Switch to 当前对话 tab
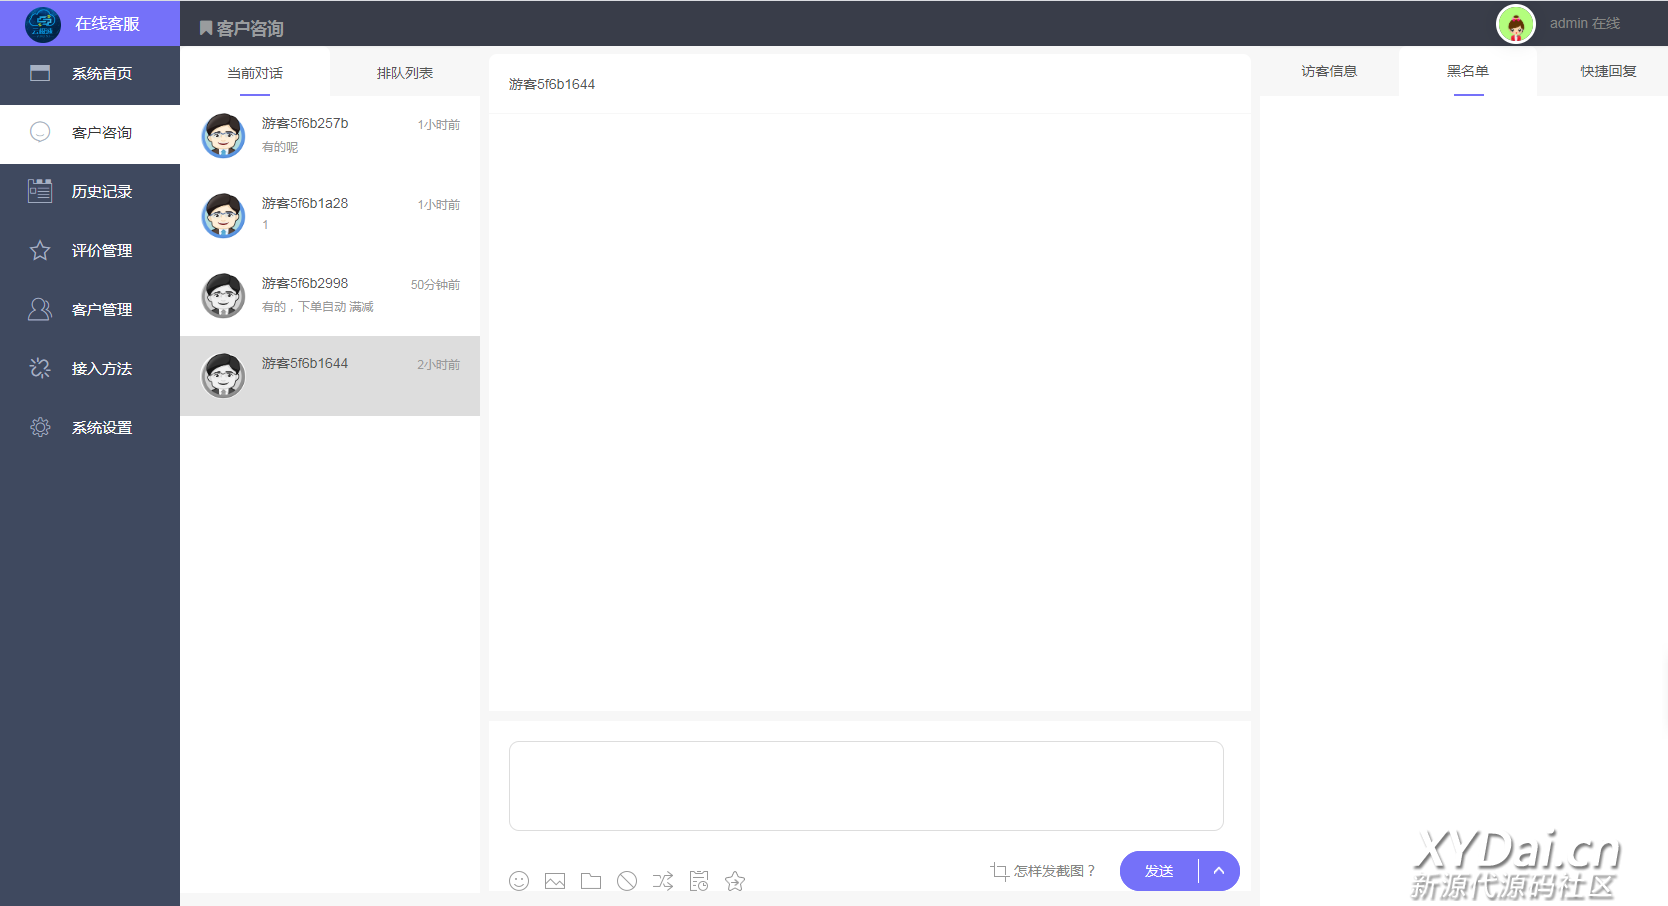This screenshot has height=906, width=1668. point(255,73)
